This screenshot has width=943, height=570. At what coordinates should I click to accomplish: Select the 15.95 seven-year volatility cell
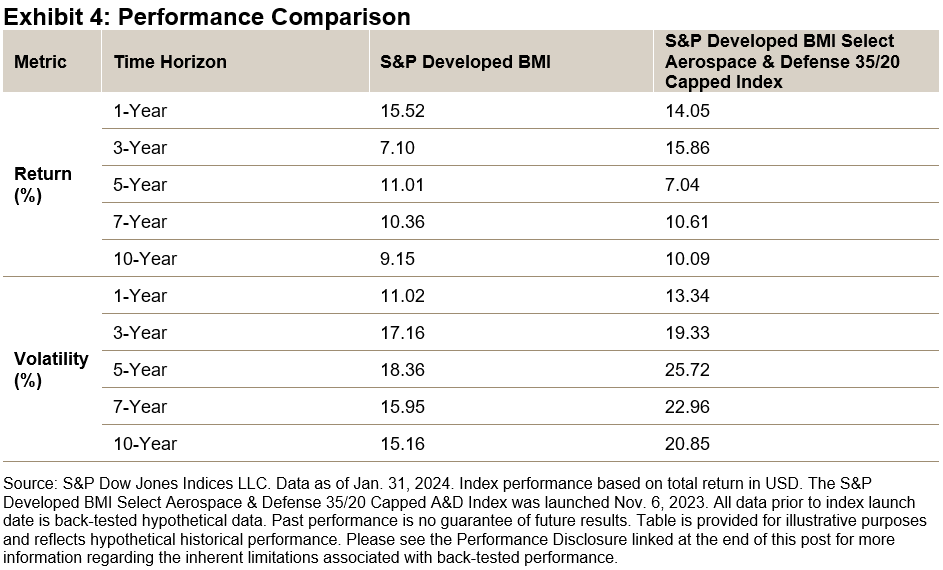click(403, 407)
